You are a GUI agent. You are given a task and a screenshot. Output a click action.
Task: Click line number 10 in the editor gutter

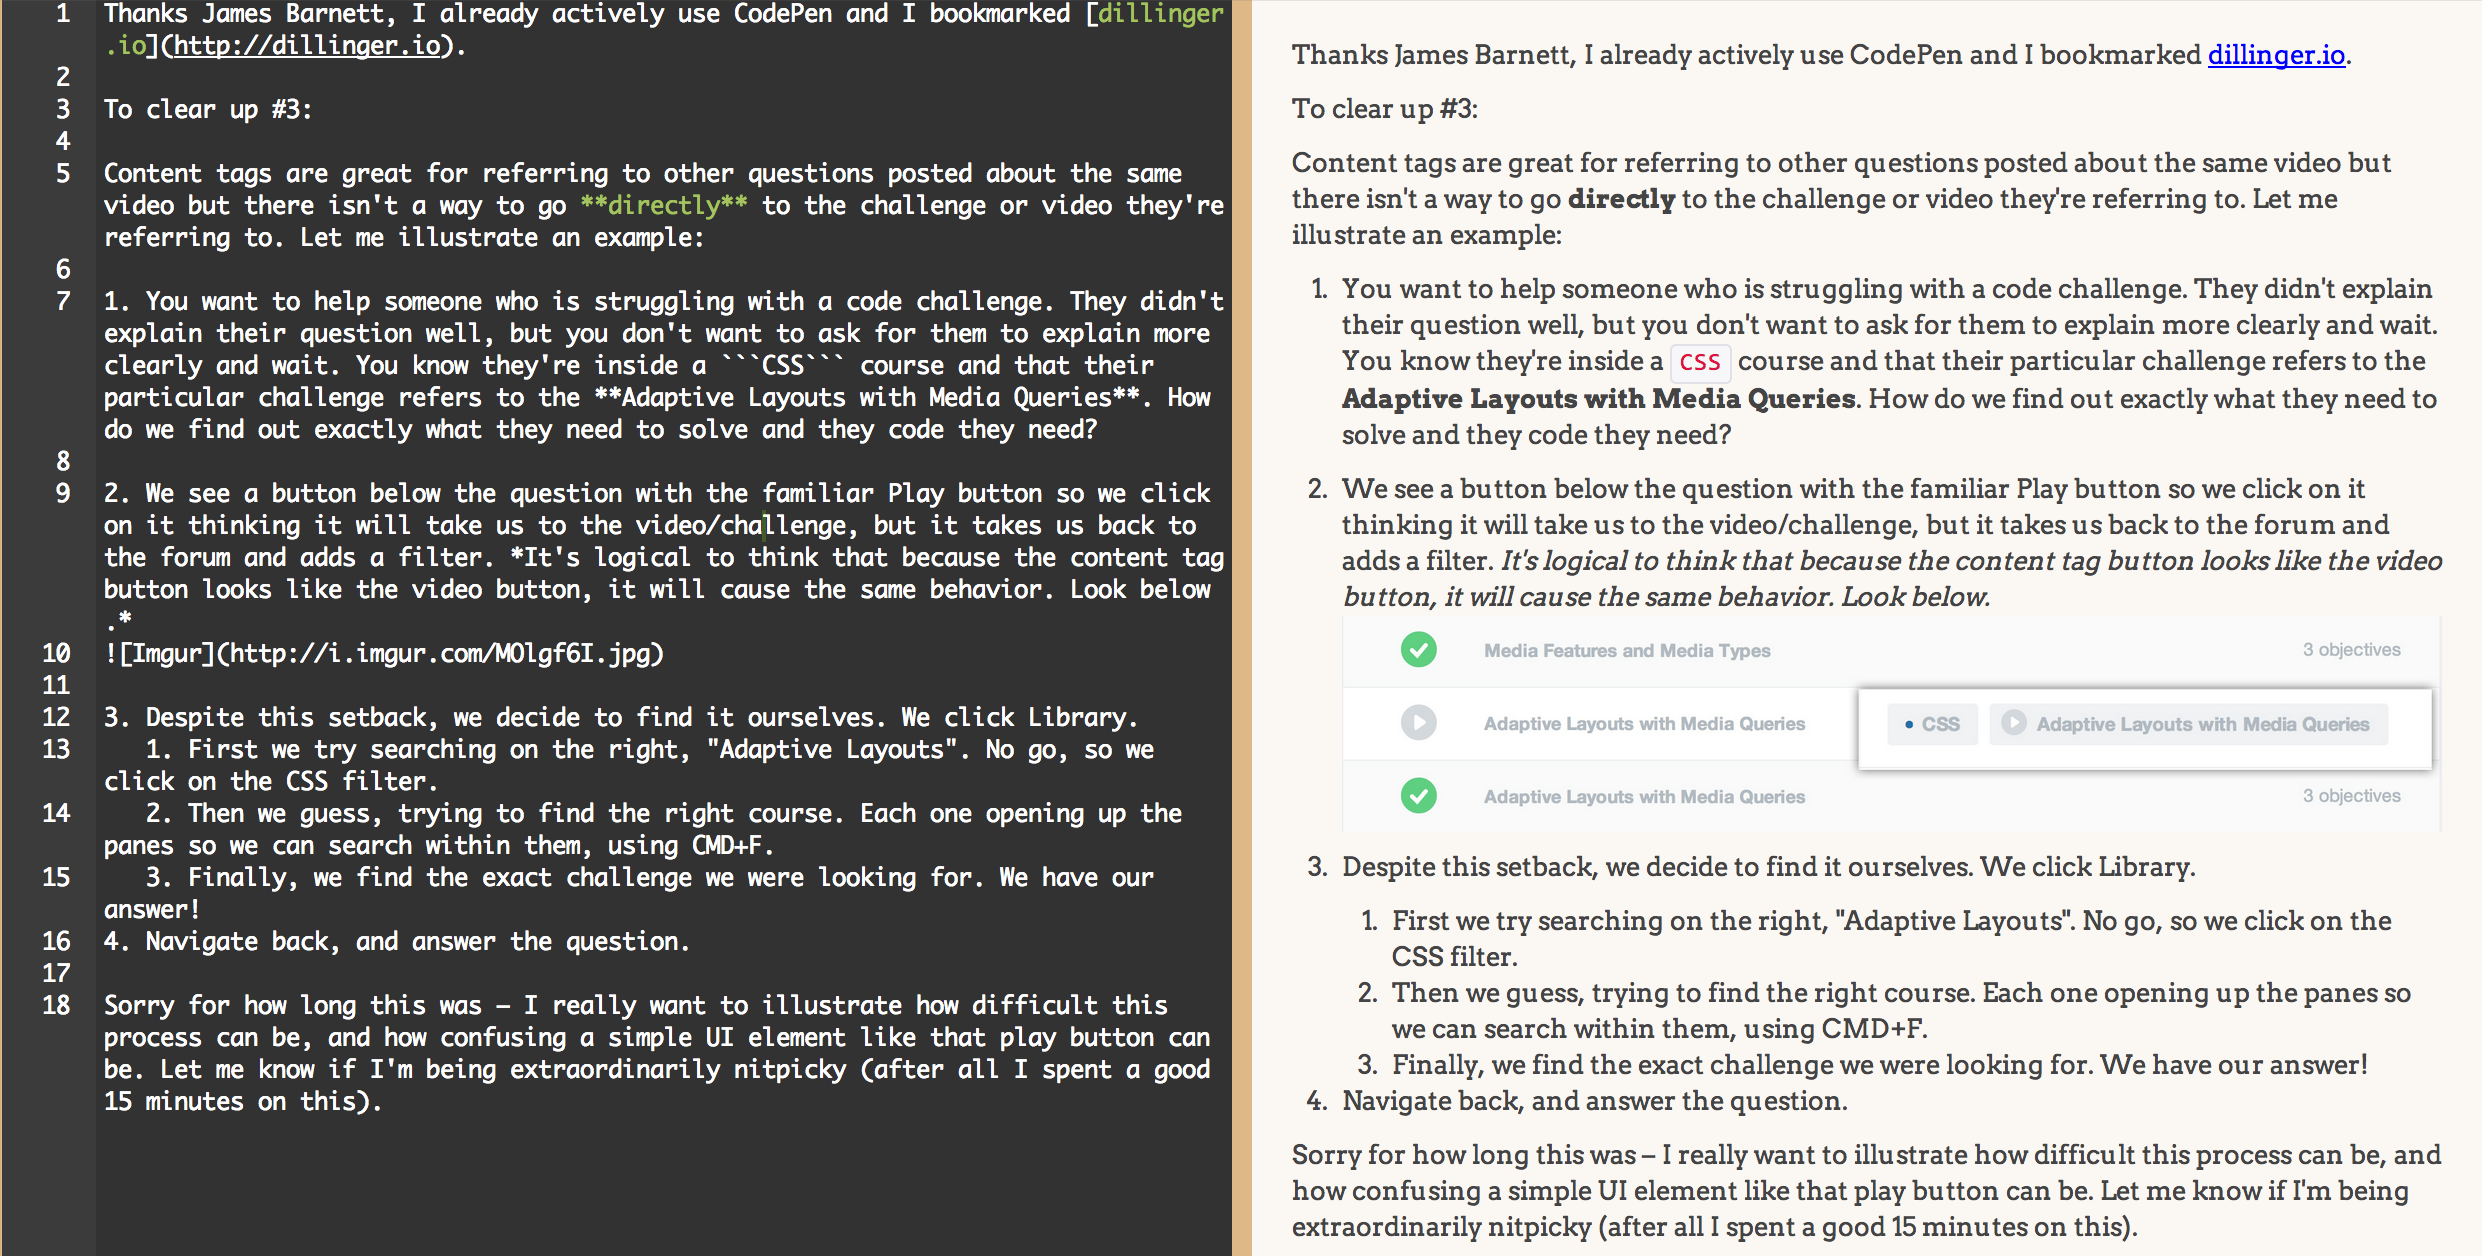pyautogui.click(x=56, y=653)
